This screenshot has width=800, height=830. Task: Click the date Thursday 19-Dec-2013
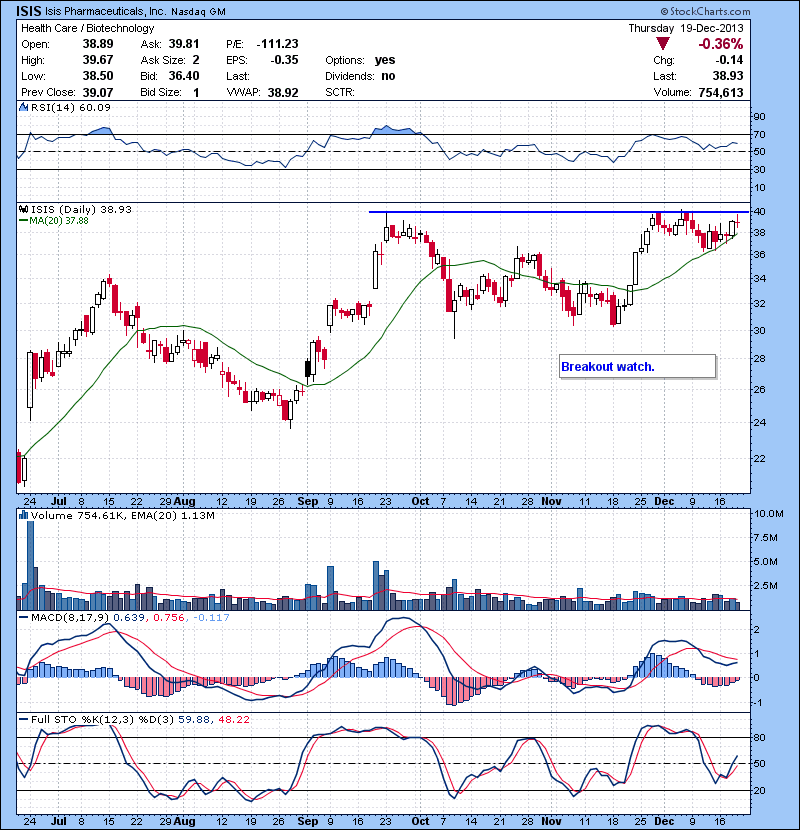[686, 28]
